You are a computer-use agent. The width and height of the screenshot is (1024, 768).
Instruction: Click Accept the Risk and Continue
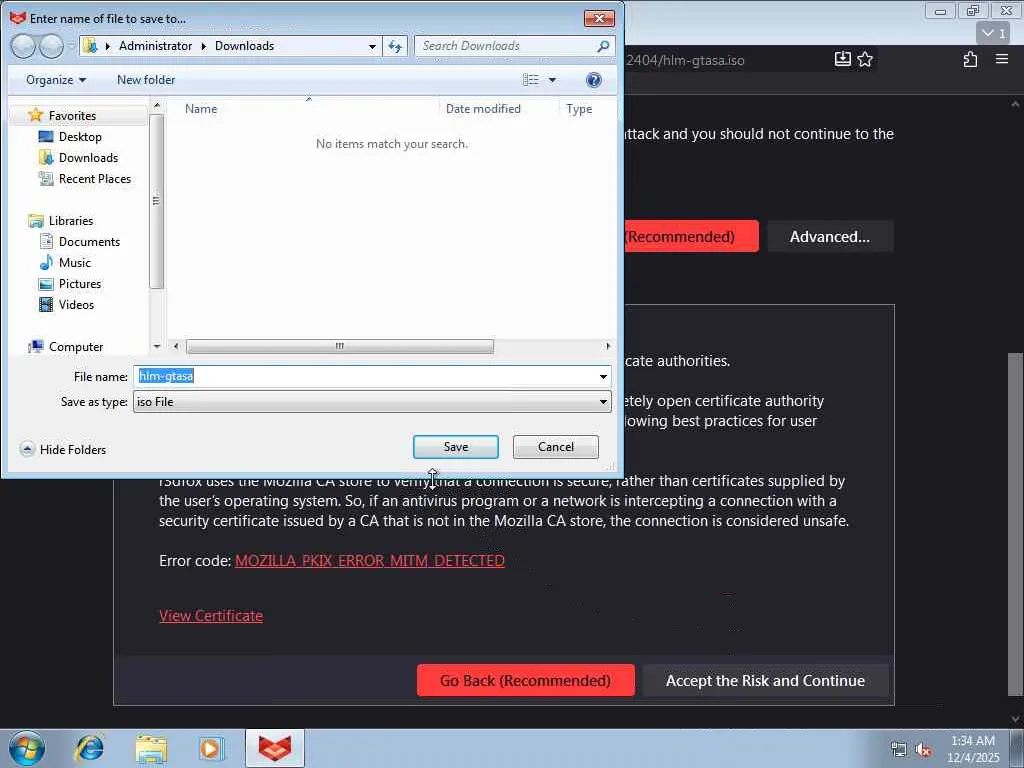pyautogui.click(x=765, y=680)
